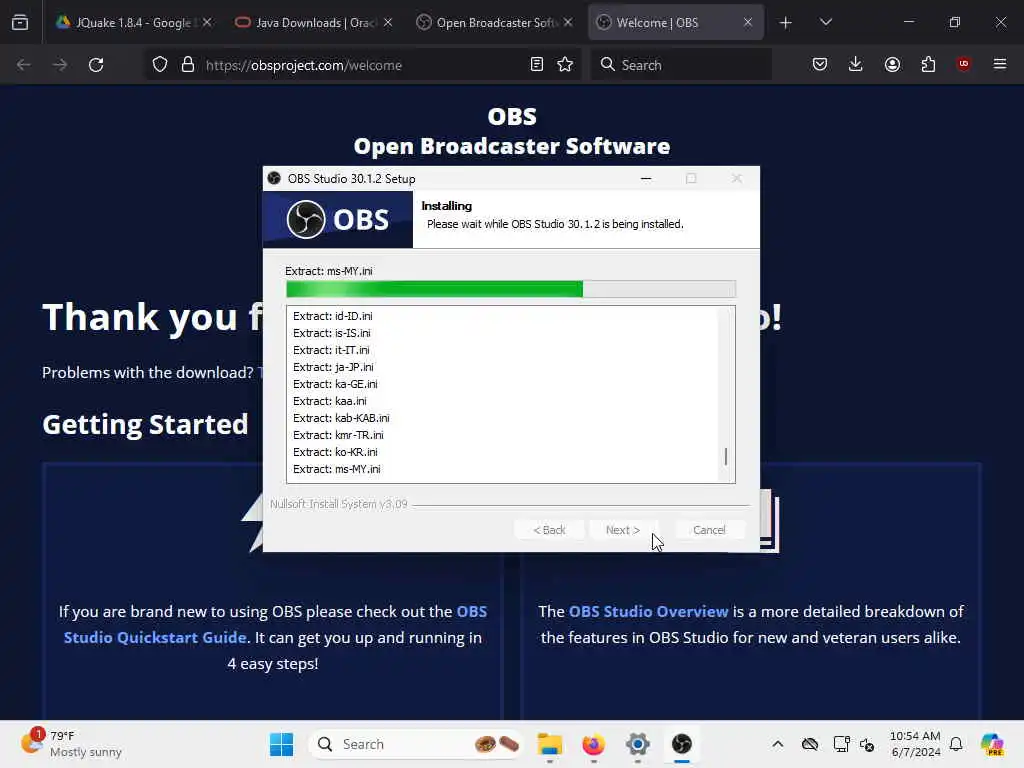Open the Firefox downloads panel

point(856,65)
